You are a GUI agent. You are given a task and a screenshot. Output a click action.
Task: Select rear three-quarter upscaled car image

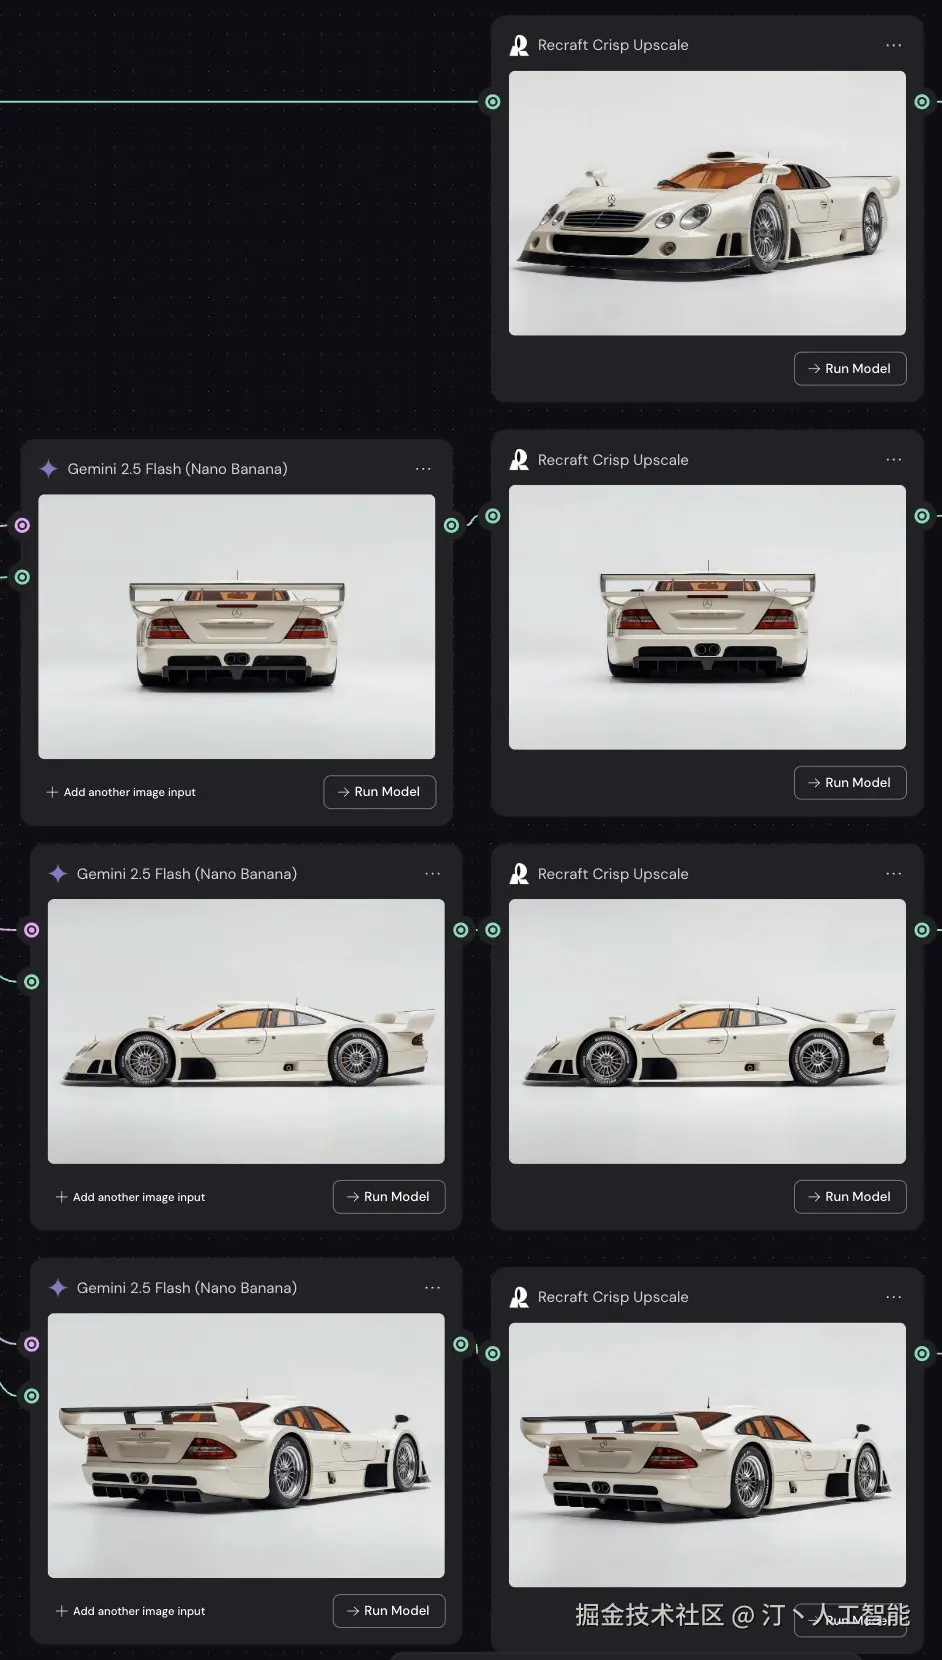click(707, 1455)
